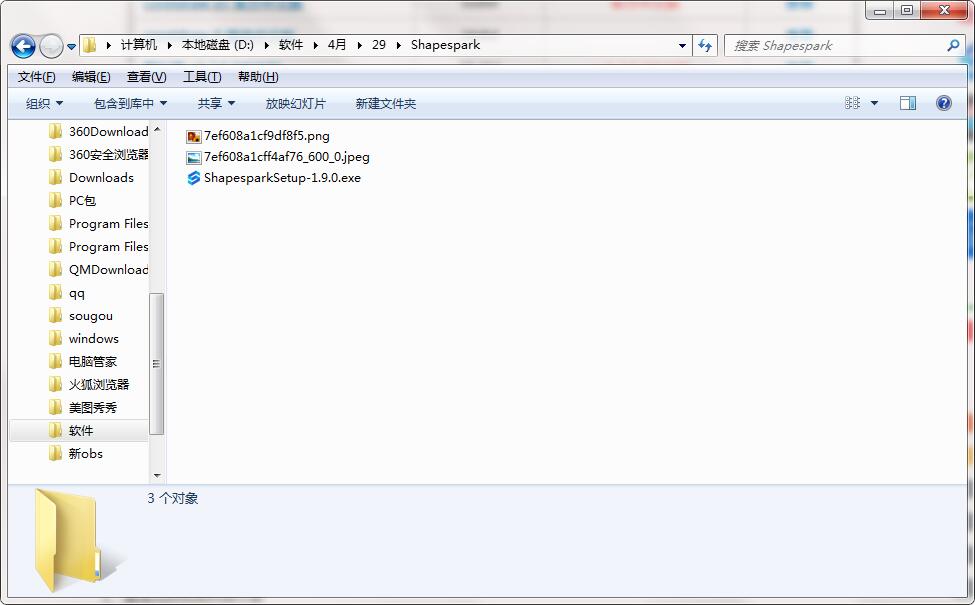Open the 文件(F) menu
The width and height of the screenshot is (975, 605).
point(37,76)
